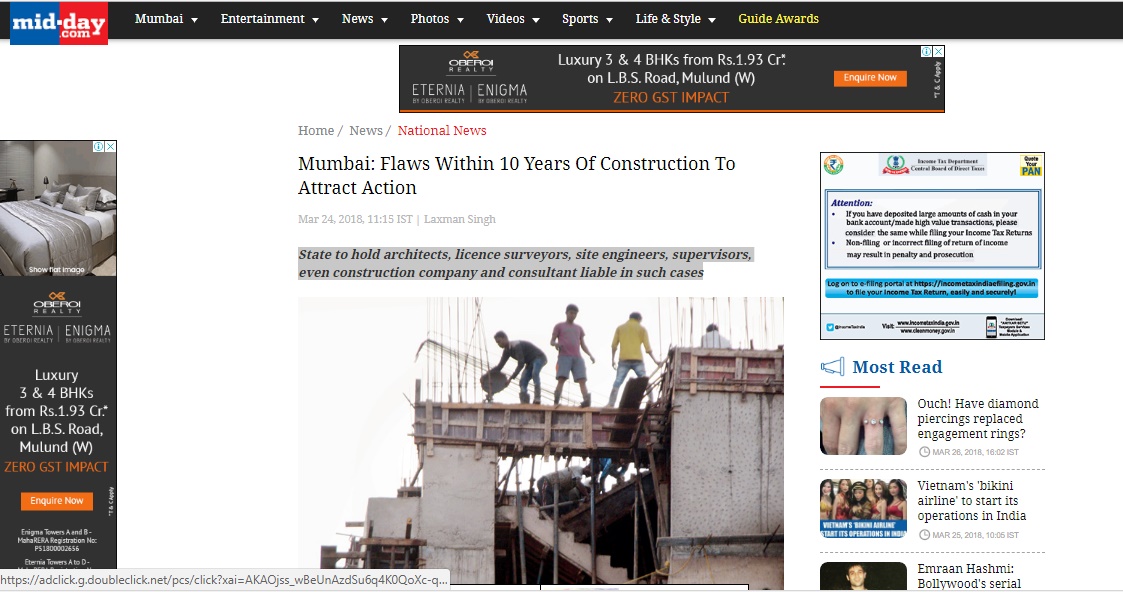Screen dimensions: 1123x592
Task: Click the e-filing portal link in tax ad
Action: (932, 288)
